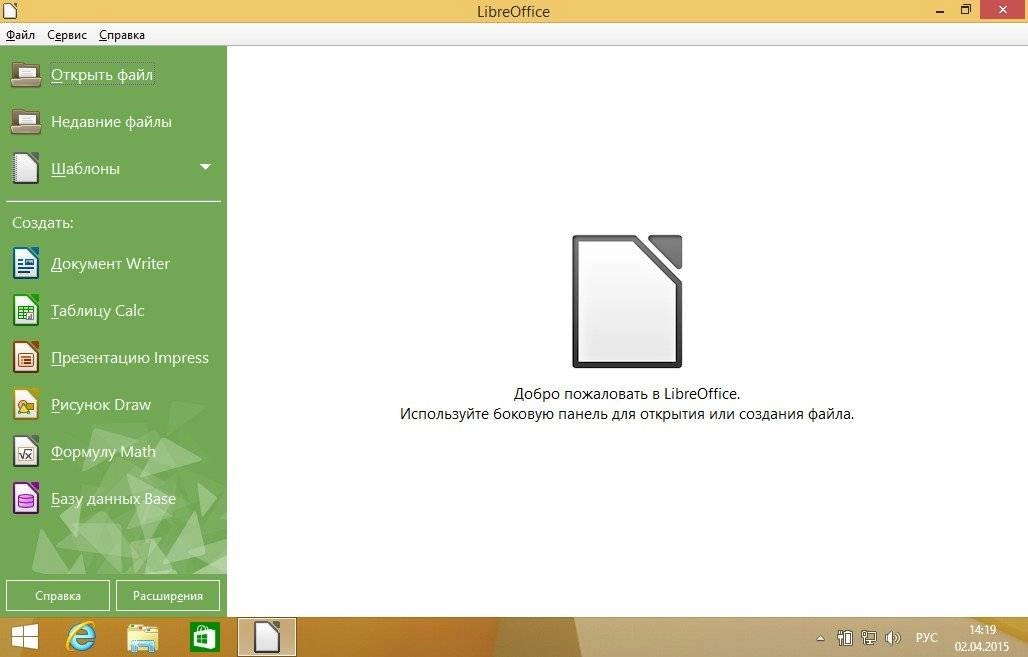
Task: Create Документ Writer
Action: [x=110, y=264]
